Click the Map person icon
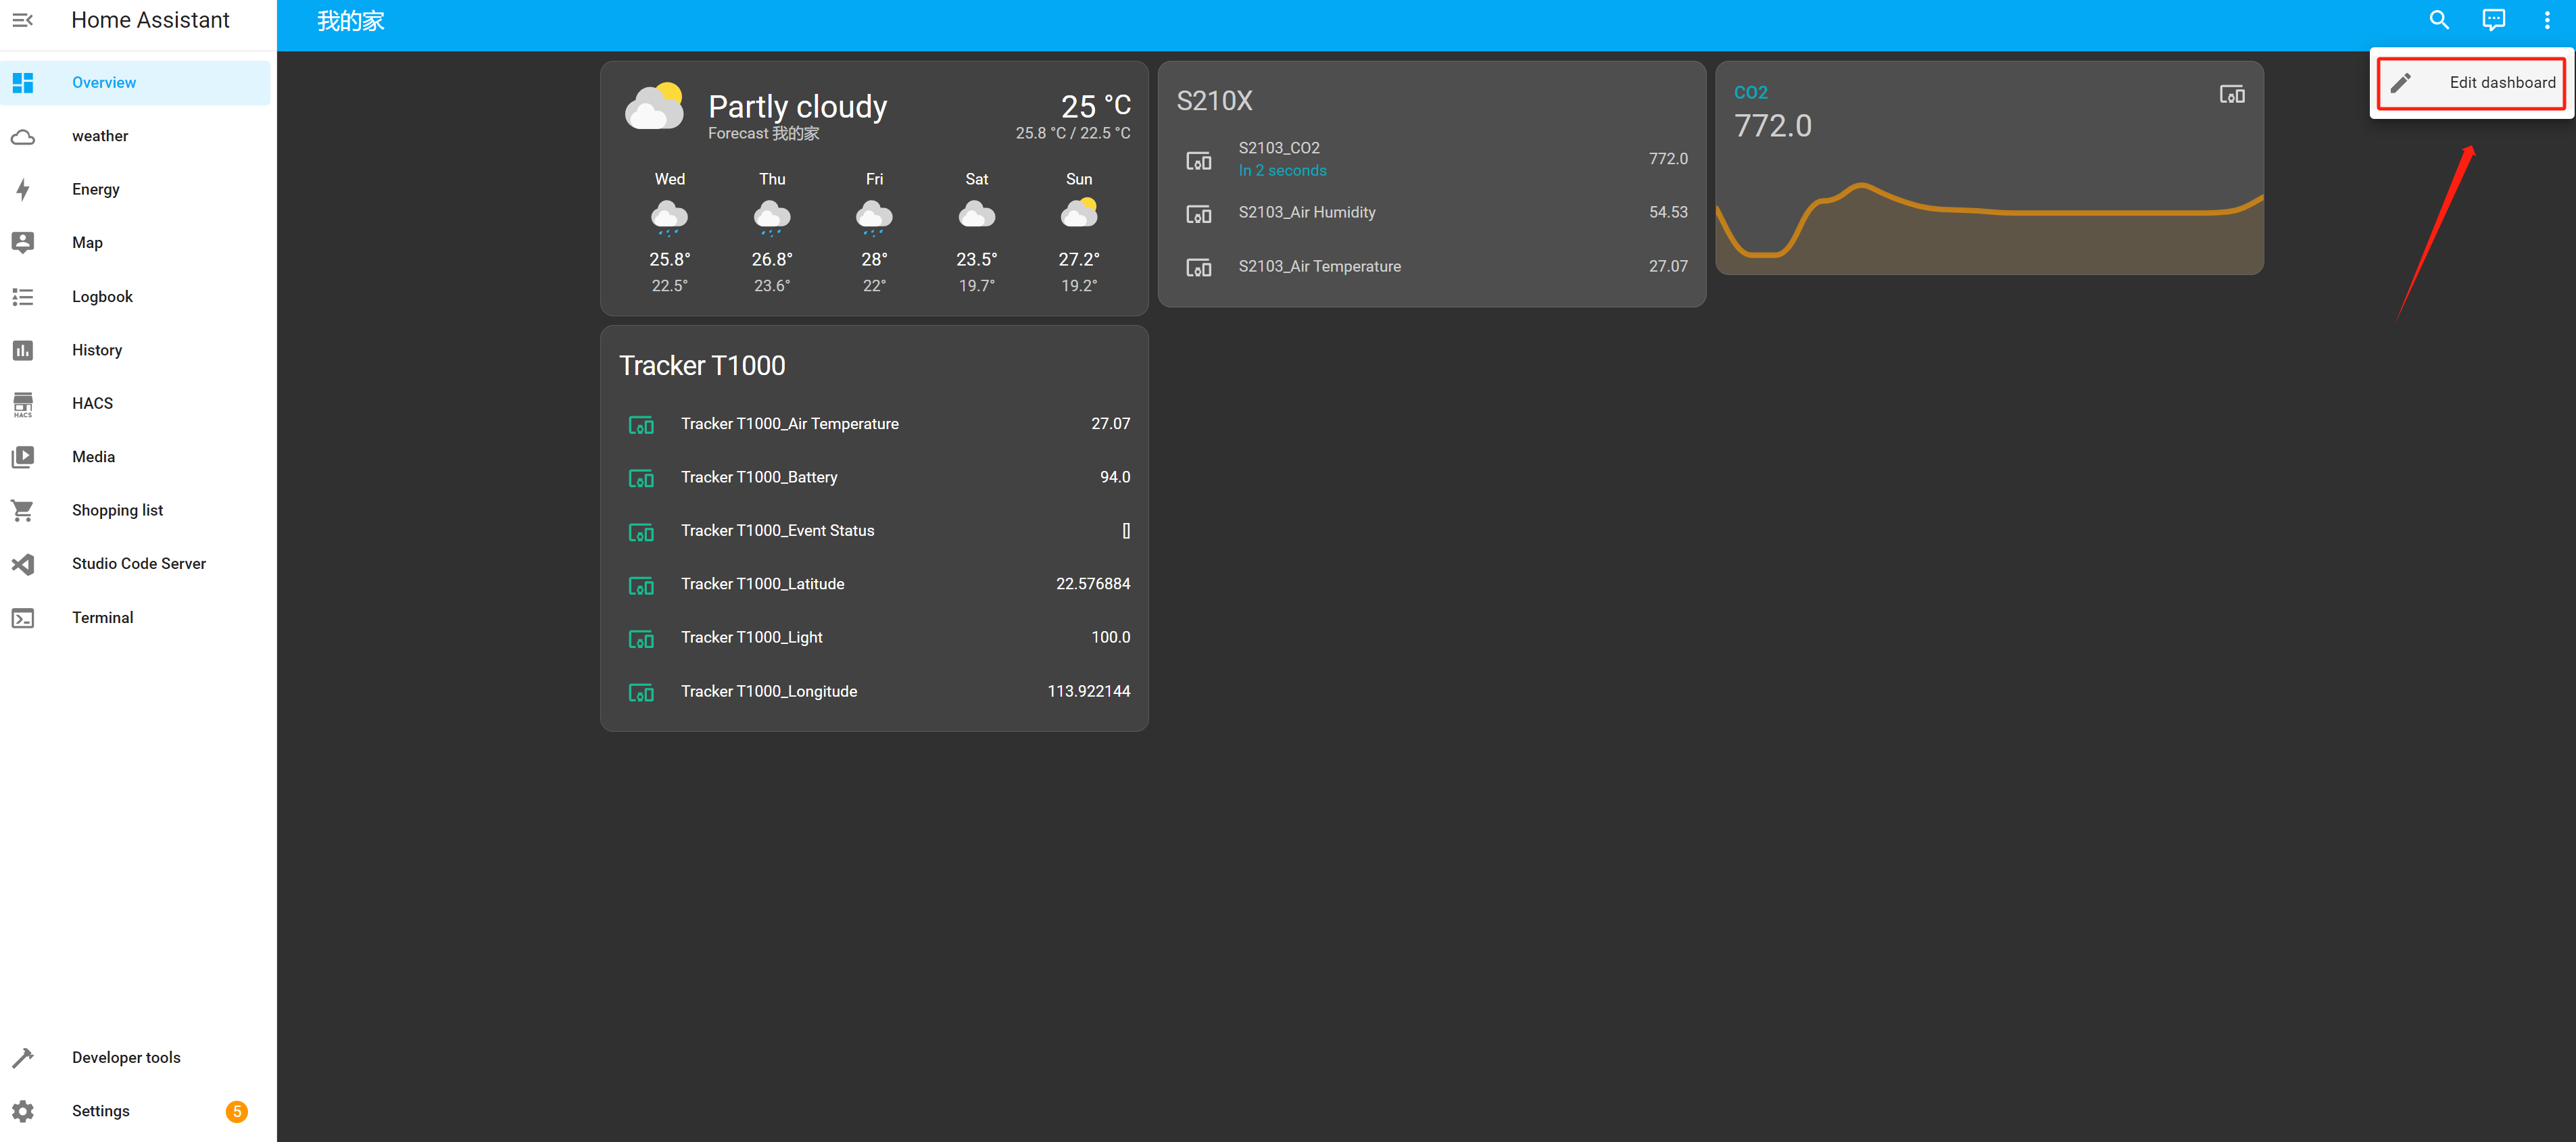 point(23,242)
